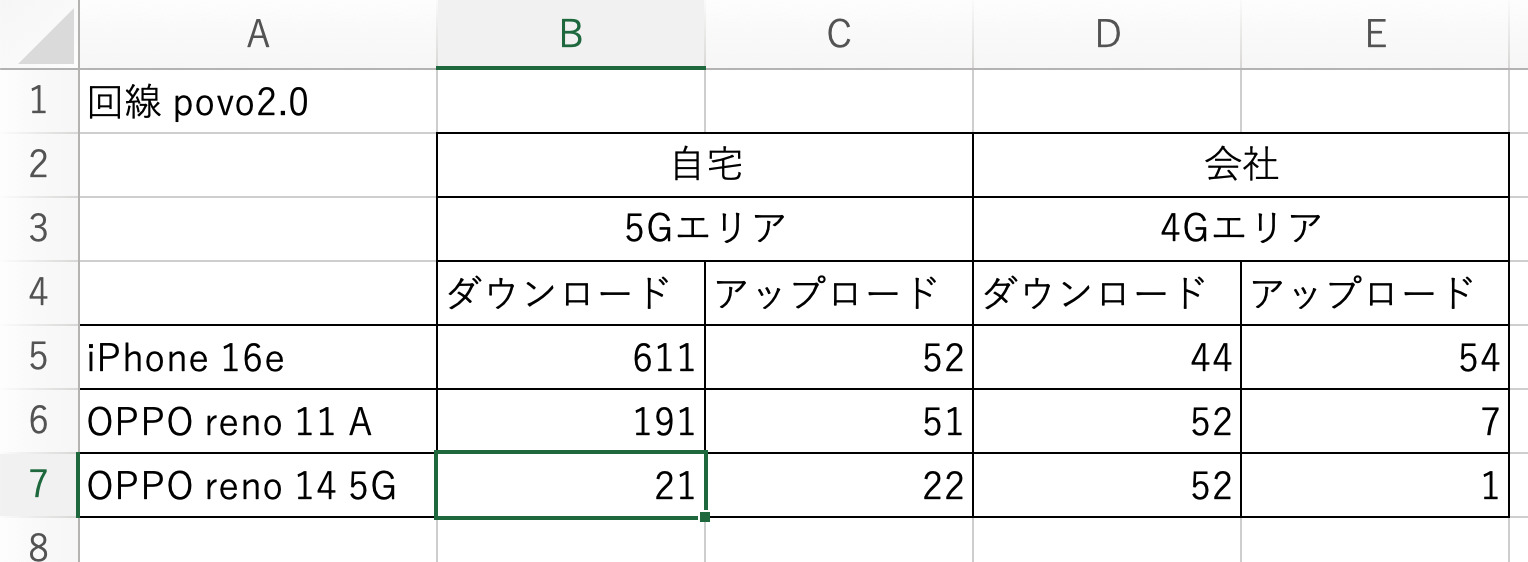Image resolution: width=1528 pixels, height=562 pixels.
Task: Click cell with value 191
Action: pos(570,421)
